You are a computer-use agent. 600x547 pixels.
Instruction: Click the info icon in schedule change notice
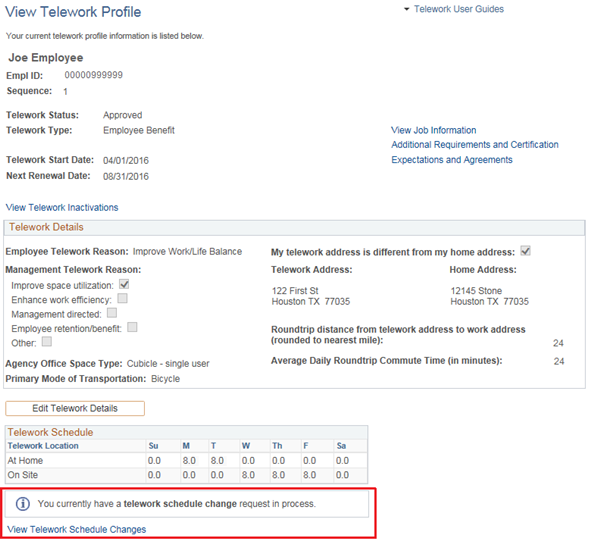(24, 504)
